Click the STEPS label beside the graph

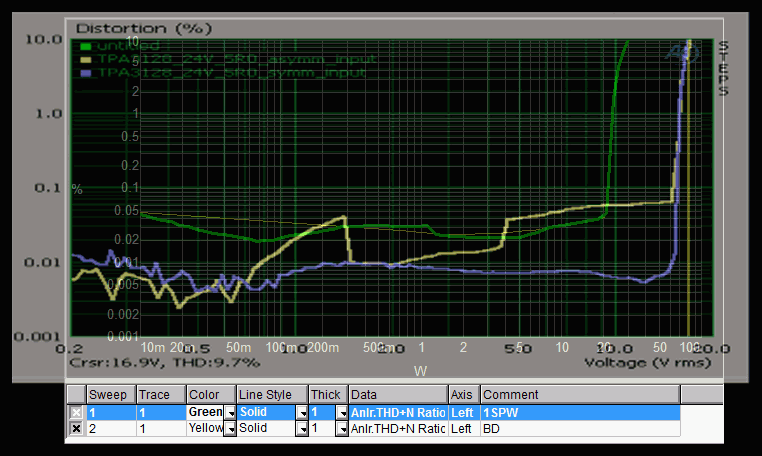724,68
